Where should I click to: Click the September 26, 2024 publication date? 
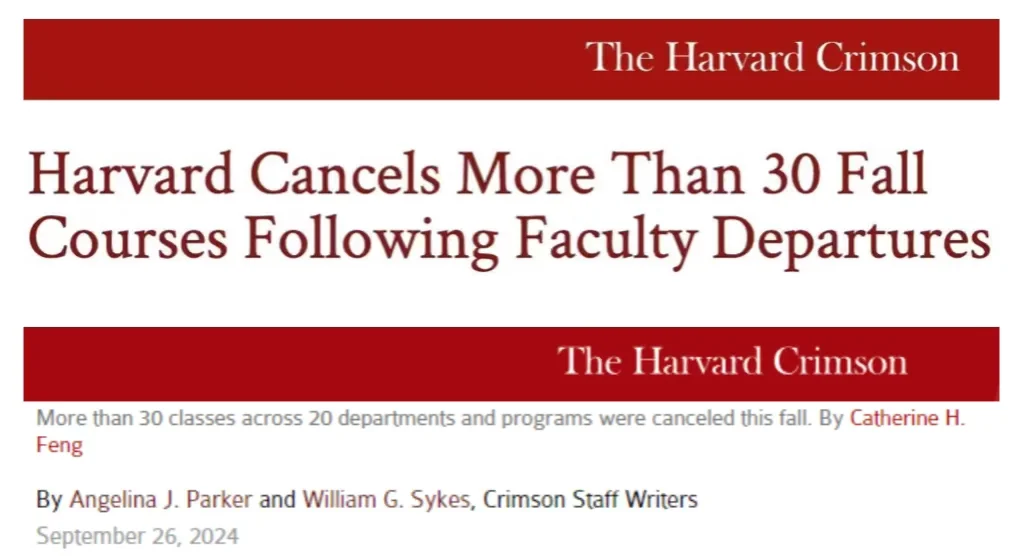(x=137, y=537)
